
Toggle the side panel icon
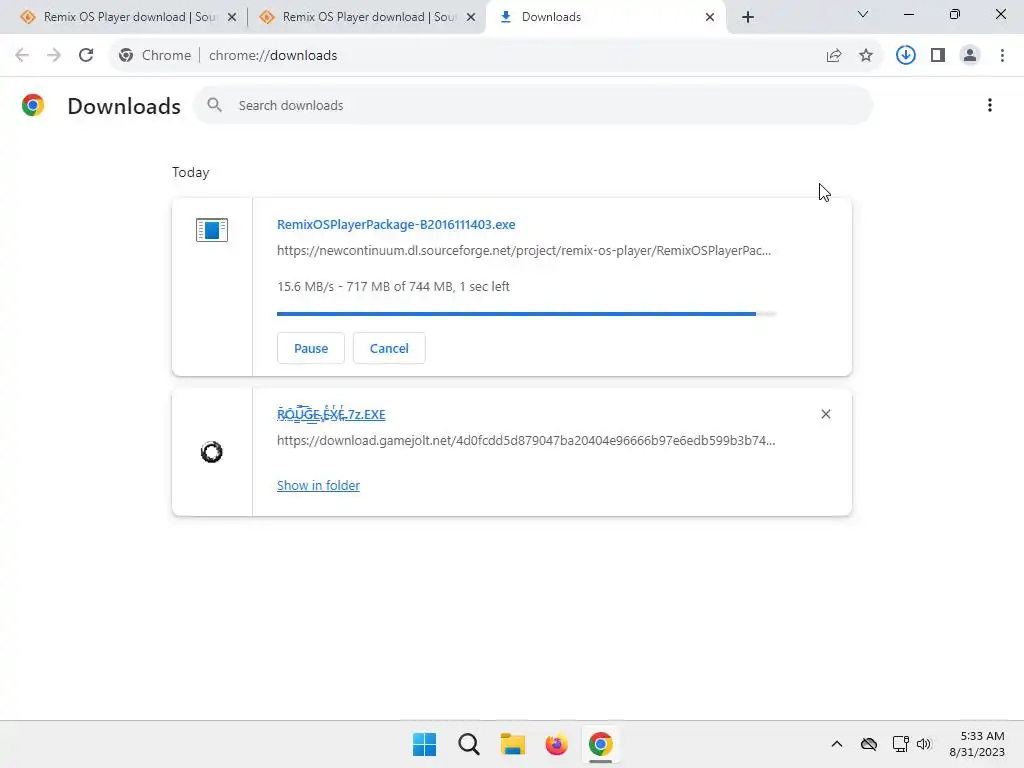point(938,55)
